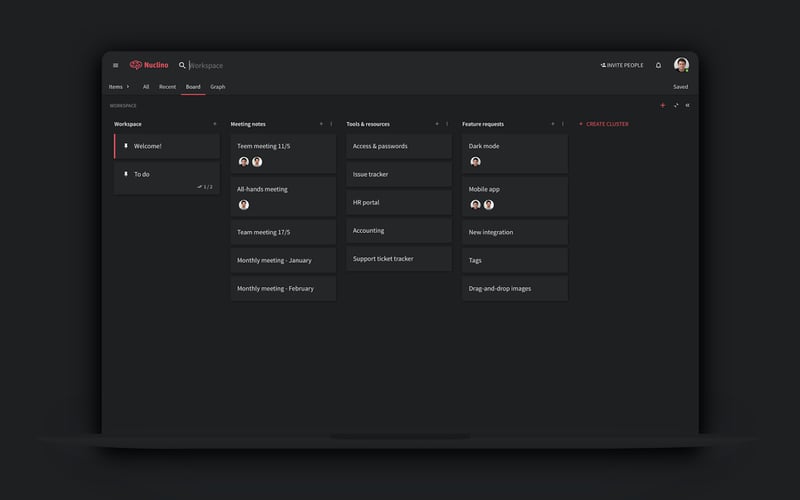
Task: Click first avatar on Team meeting 11/5
Action: coord(244,162)
